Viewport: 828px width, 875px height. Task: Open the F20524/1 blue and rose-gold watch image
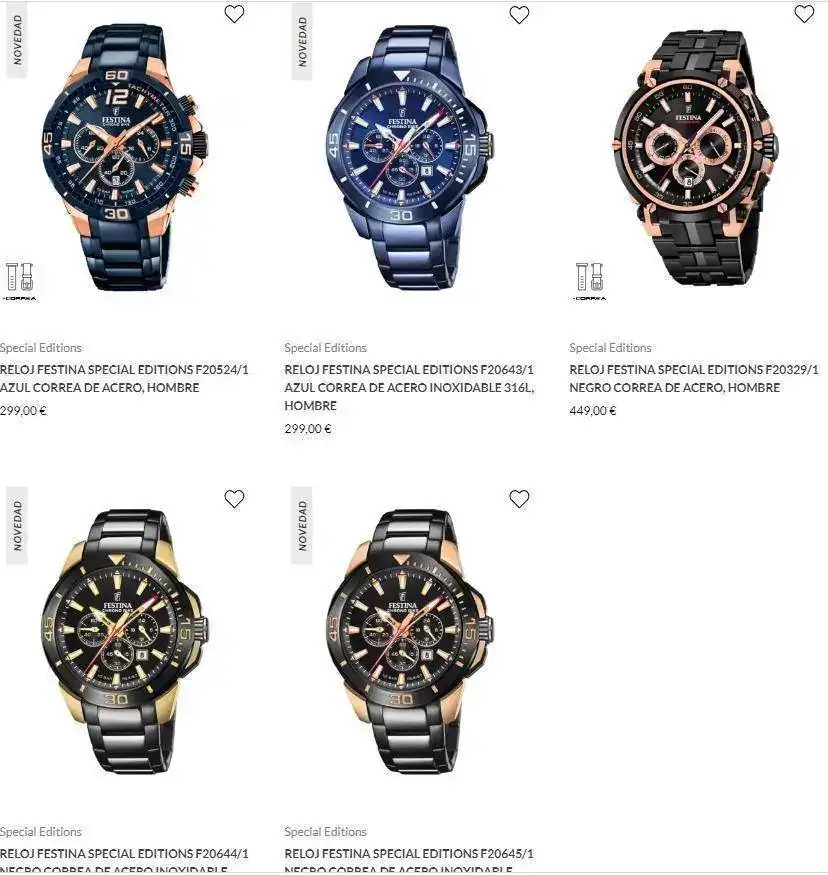126,156
